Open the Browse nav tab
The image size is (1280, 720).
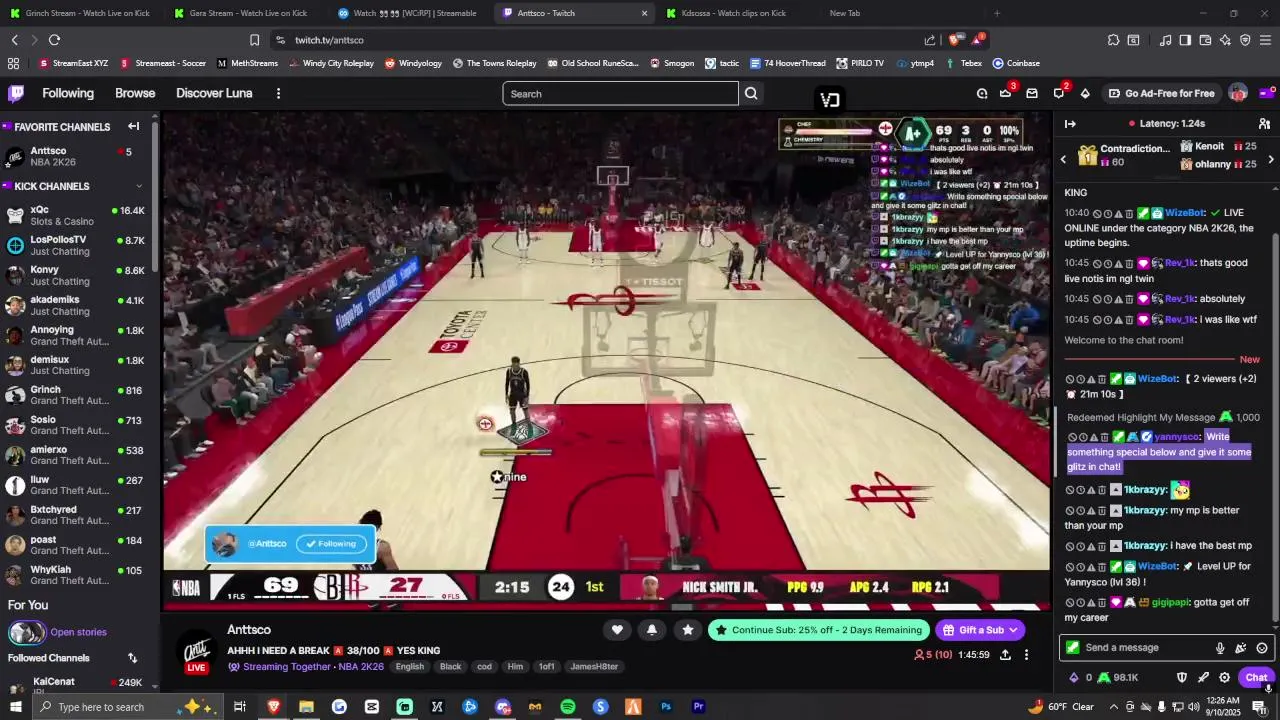[135, 93]
